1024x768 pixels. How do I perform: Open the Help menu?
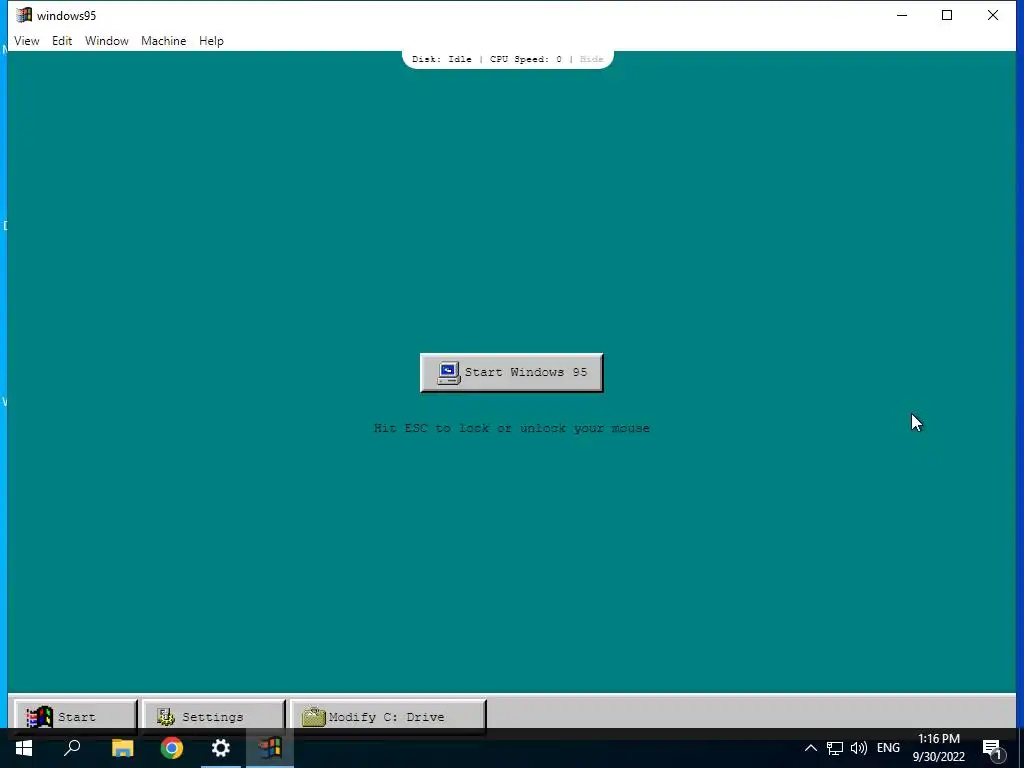click(x=211, y=40)
